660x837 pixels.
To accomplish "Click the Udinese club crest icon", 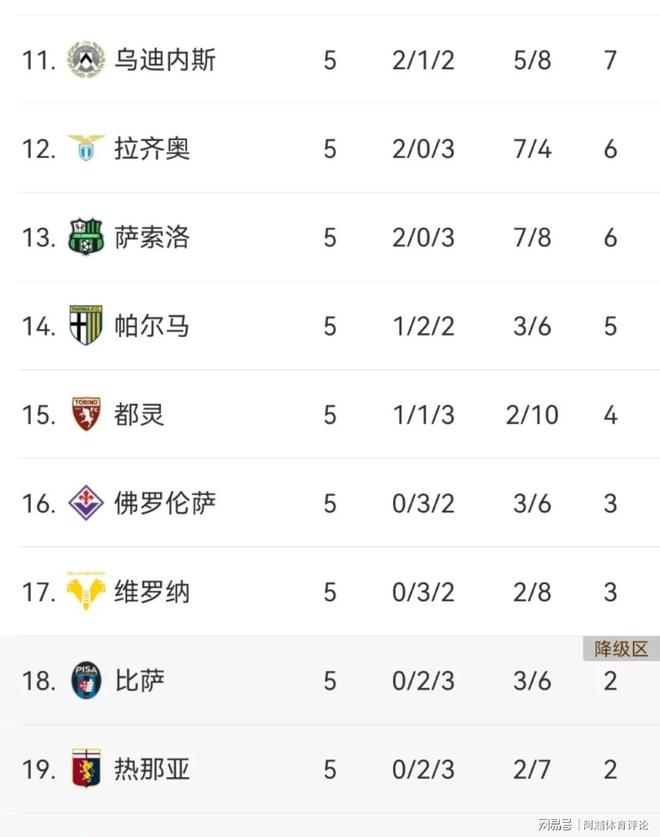I will [x=86, y=60].
